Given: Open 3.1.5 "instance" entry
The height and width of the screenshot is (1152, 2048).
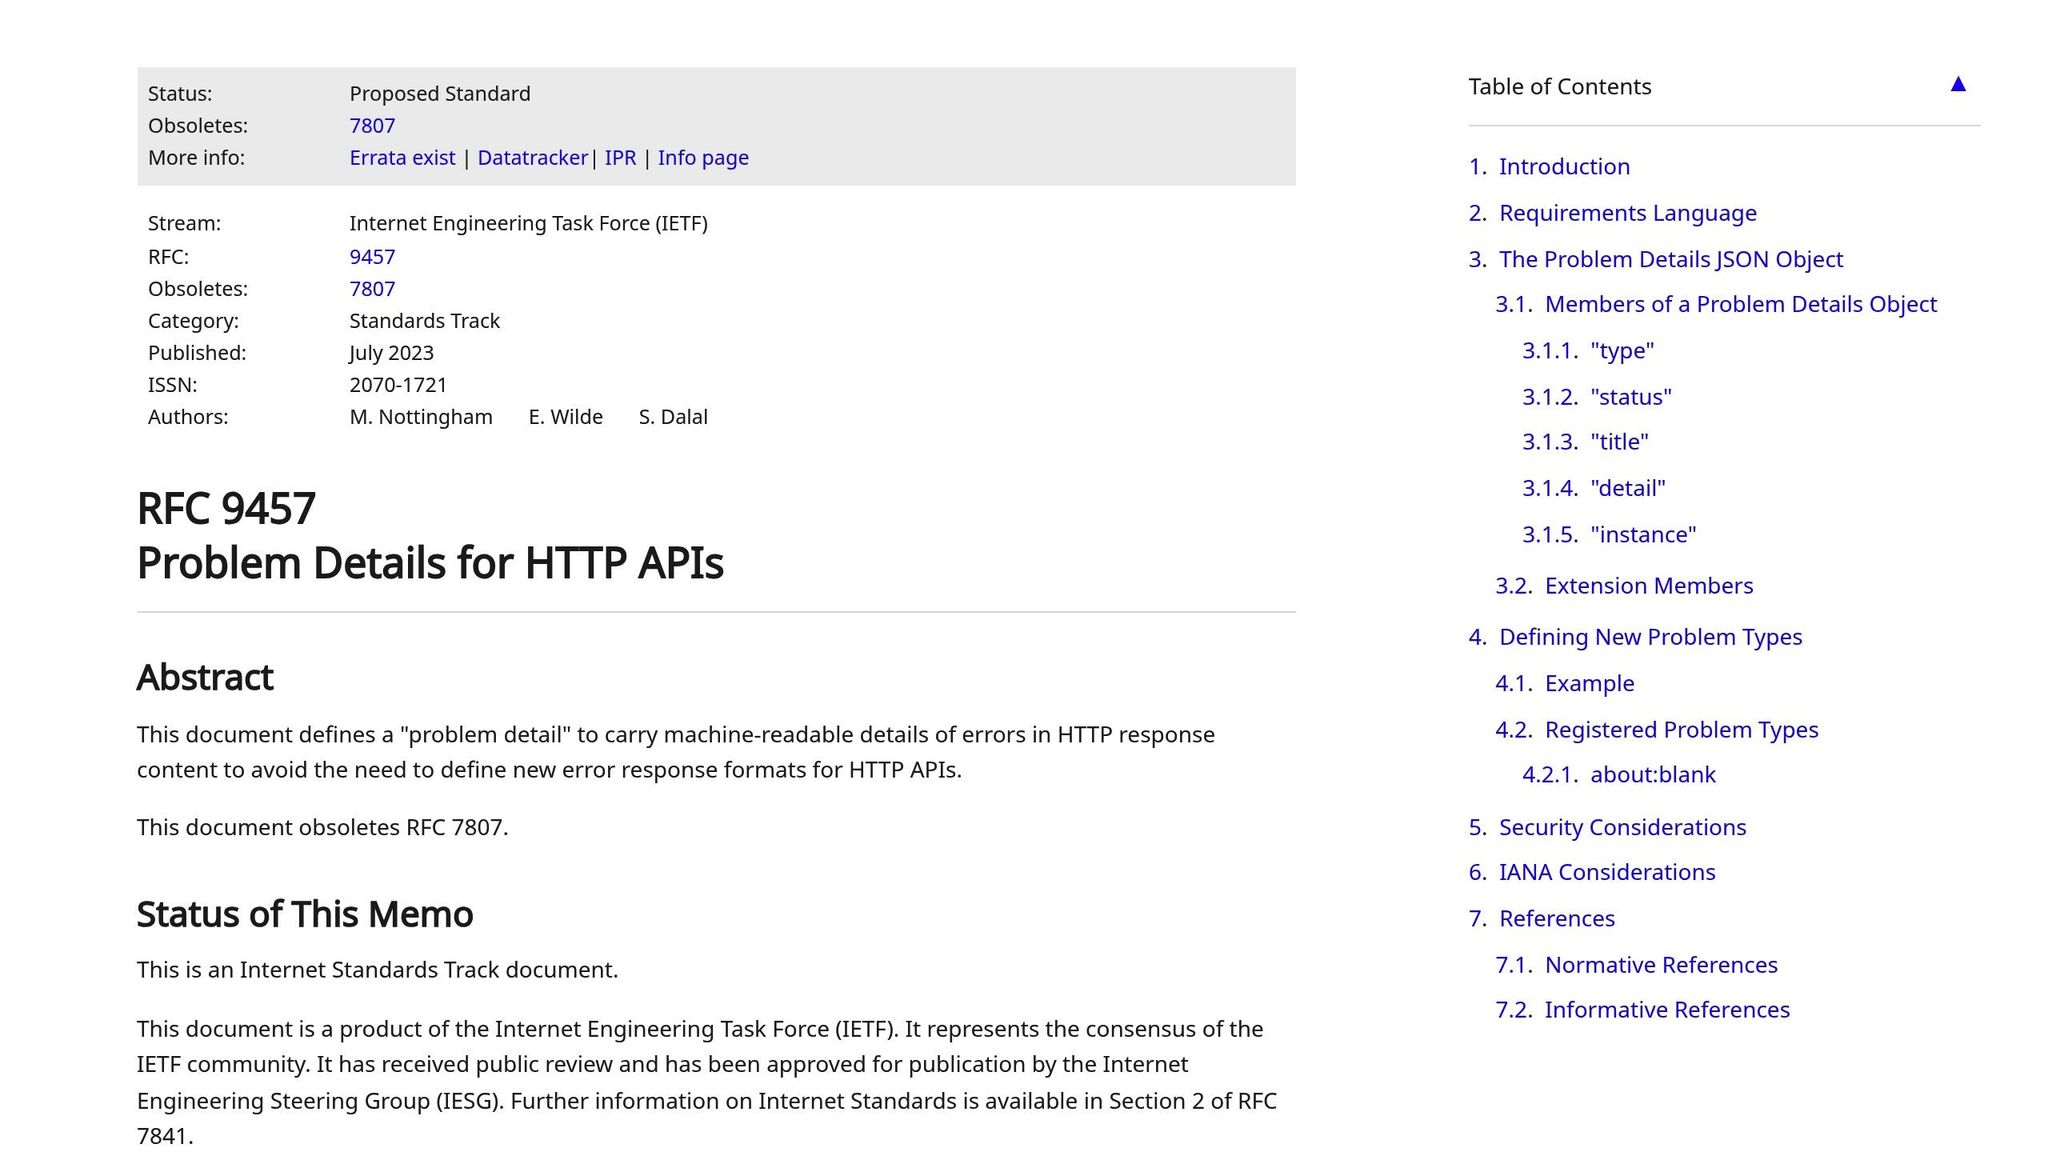Looking at the screenshot, I should pyautogui.click(x=1642, y=535).
